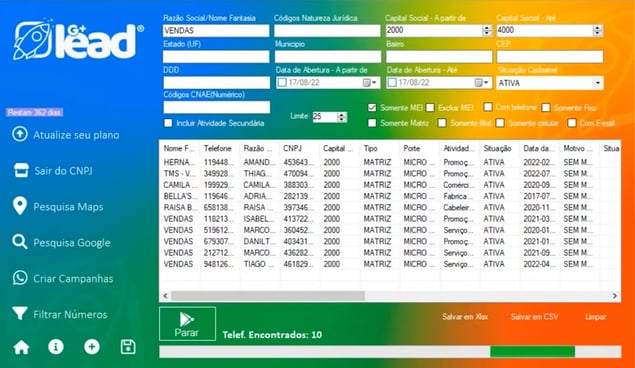Click the floppy disk save icon
635x368 pixels.
click(x=128, y=347)
